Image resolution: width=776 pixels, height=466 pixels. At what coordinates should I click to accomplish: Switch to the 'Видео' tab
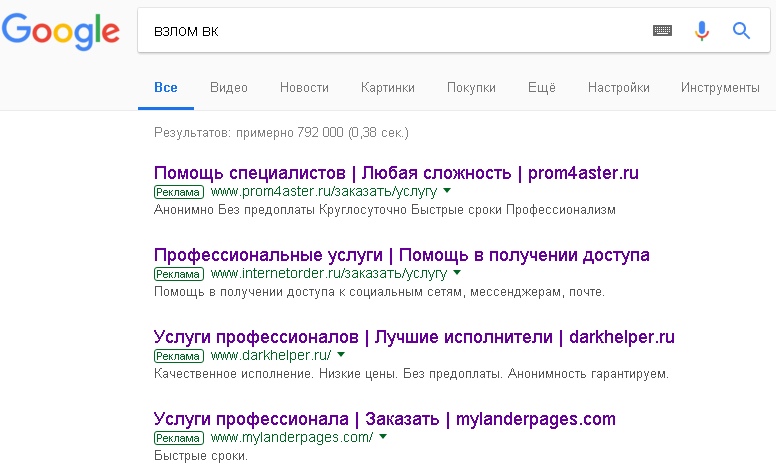229,88
